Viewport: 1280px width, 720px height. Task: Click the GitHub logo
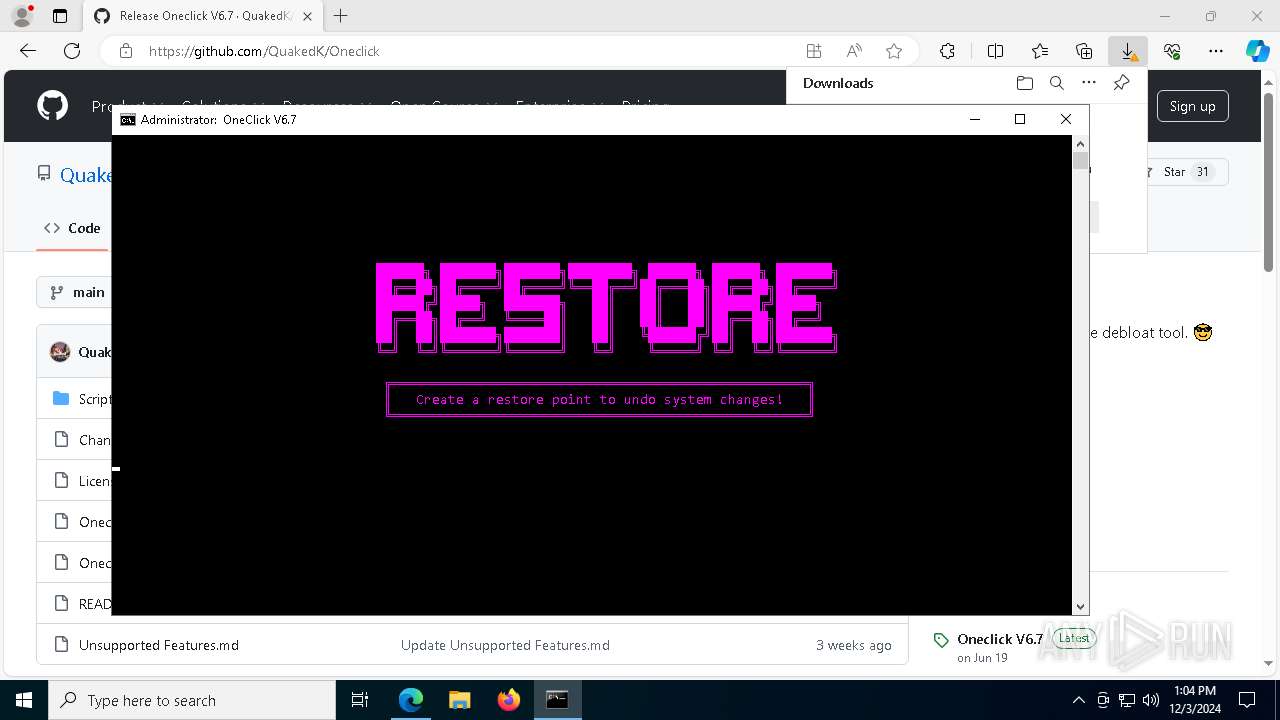[x=53, y=106]
